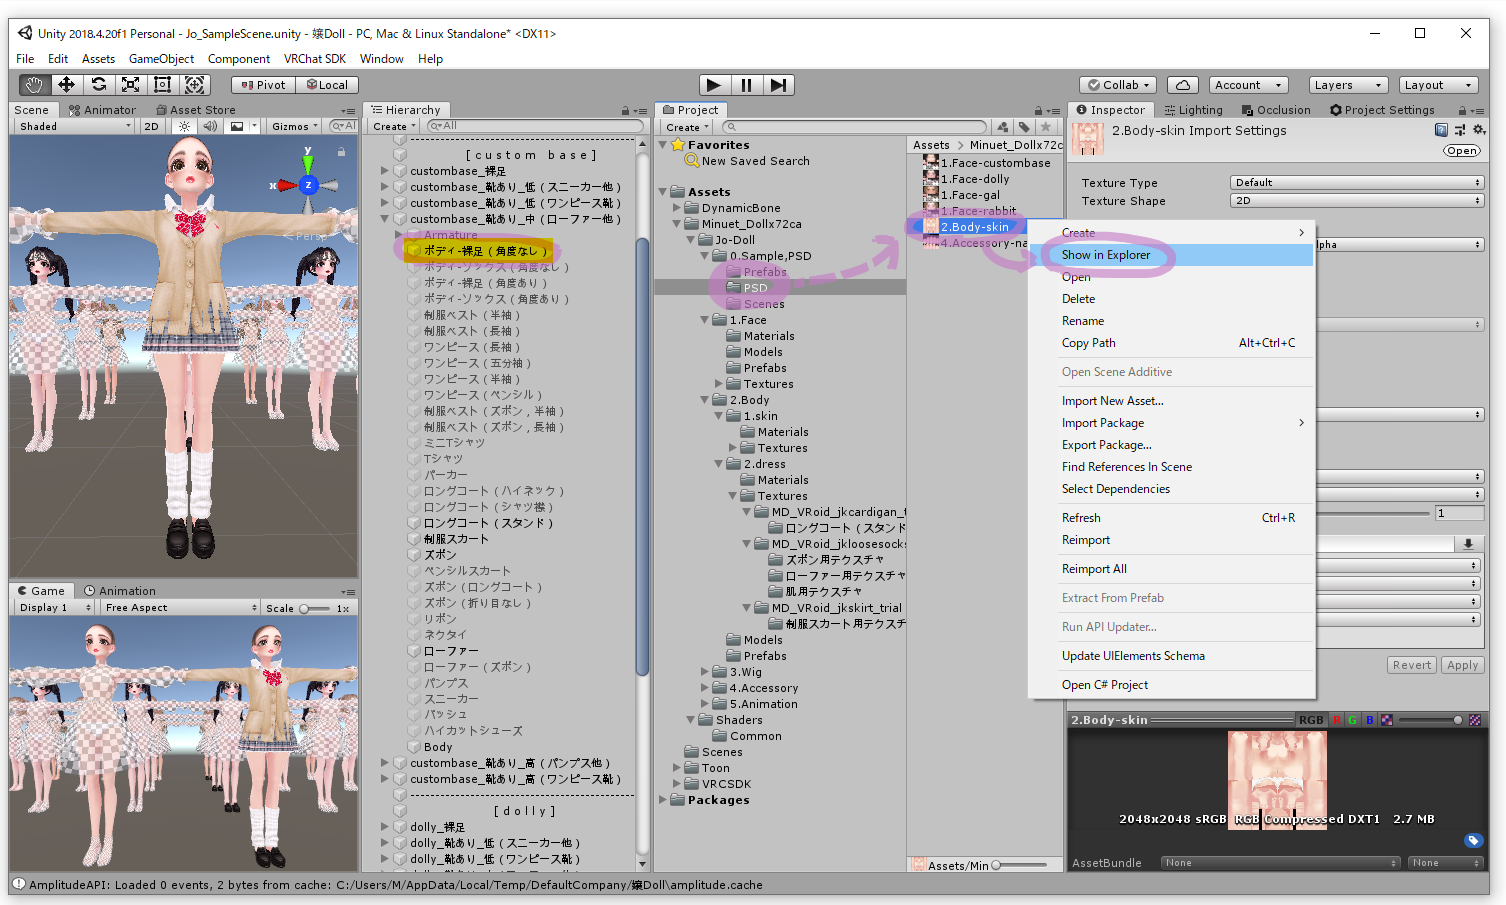1506x905 pixels.
Task: Toggle alpha checker icon in preview
Action: click(1387, 720)
